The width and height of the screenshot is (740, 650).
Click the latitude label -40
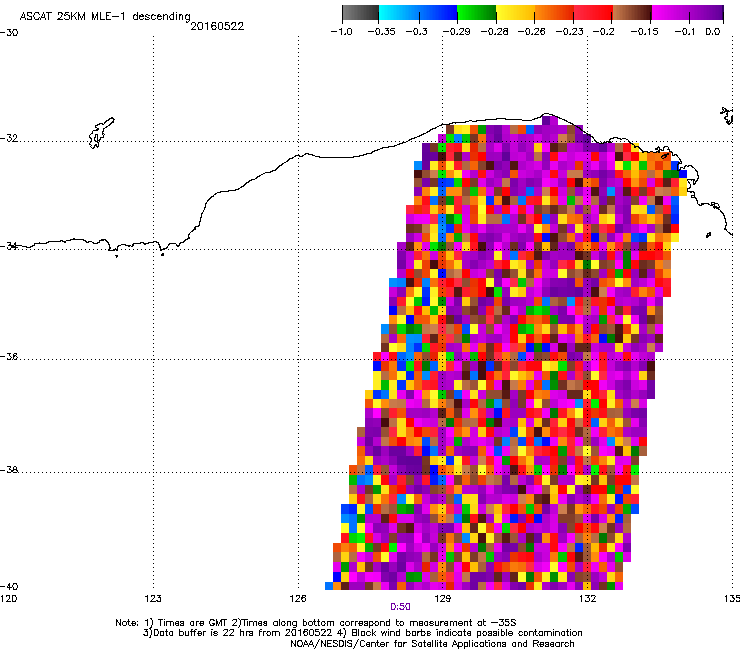[9, 586]
